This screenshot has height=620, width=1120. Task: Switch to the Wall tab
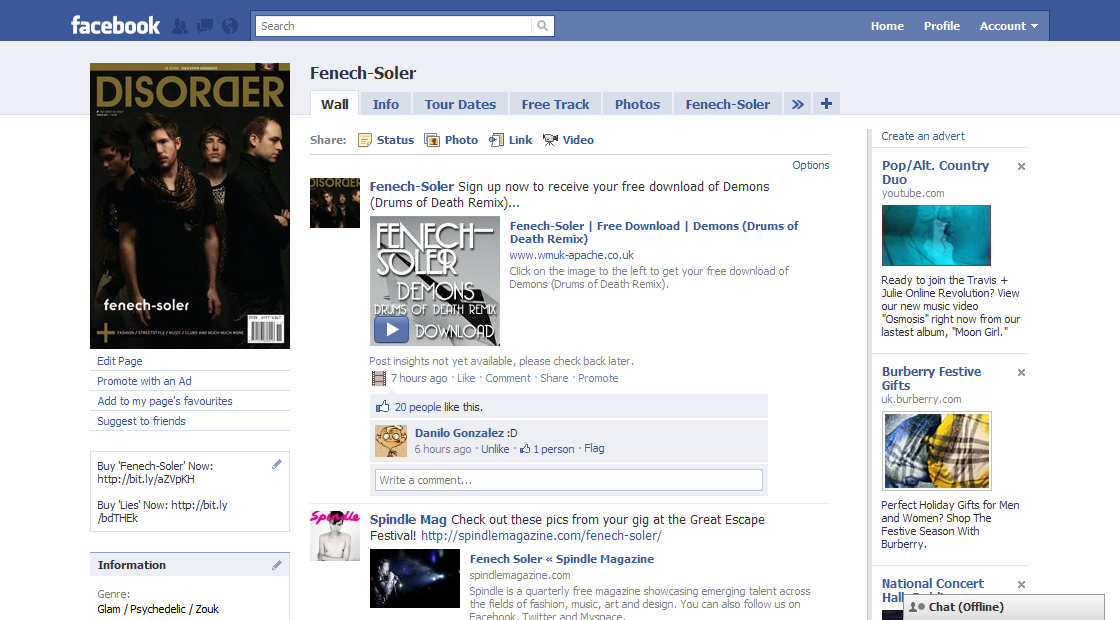(335, 104)
